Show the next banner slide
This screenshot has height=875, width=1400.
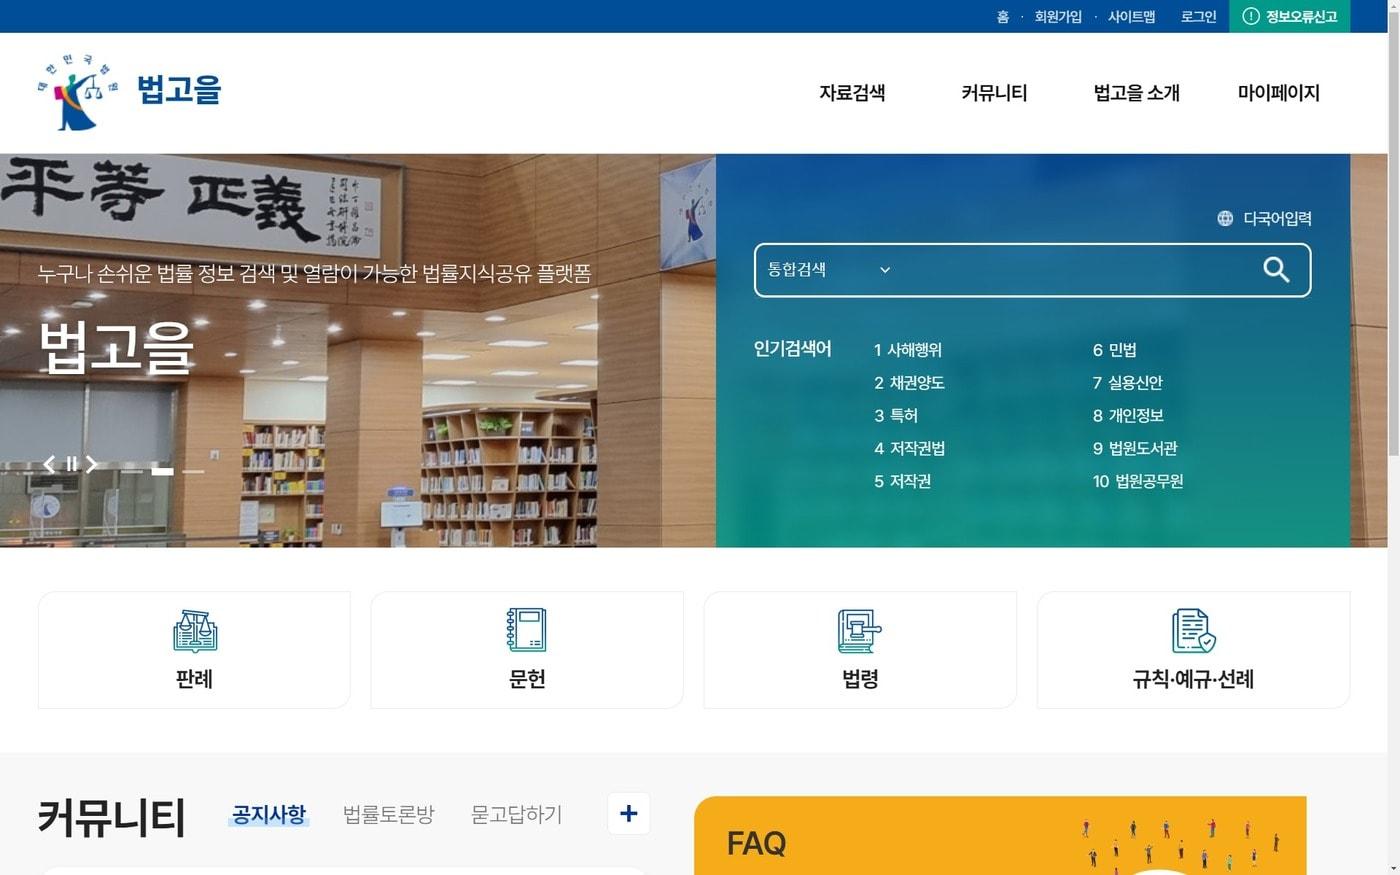click(x=92, y=464)
